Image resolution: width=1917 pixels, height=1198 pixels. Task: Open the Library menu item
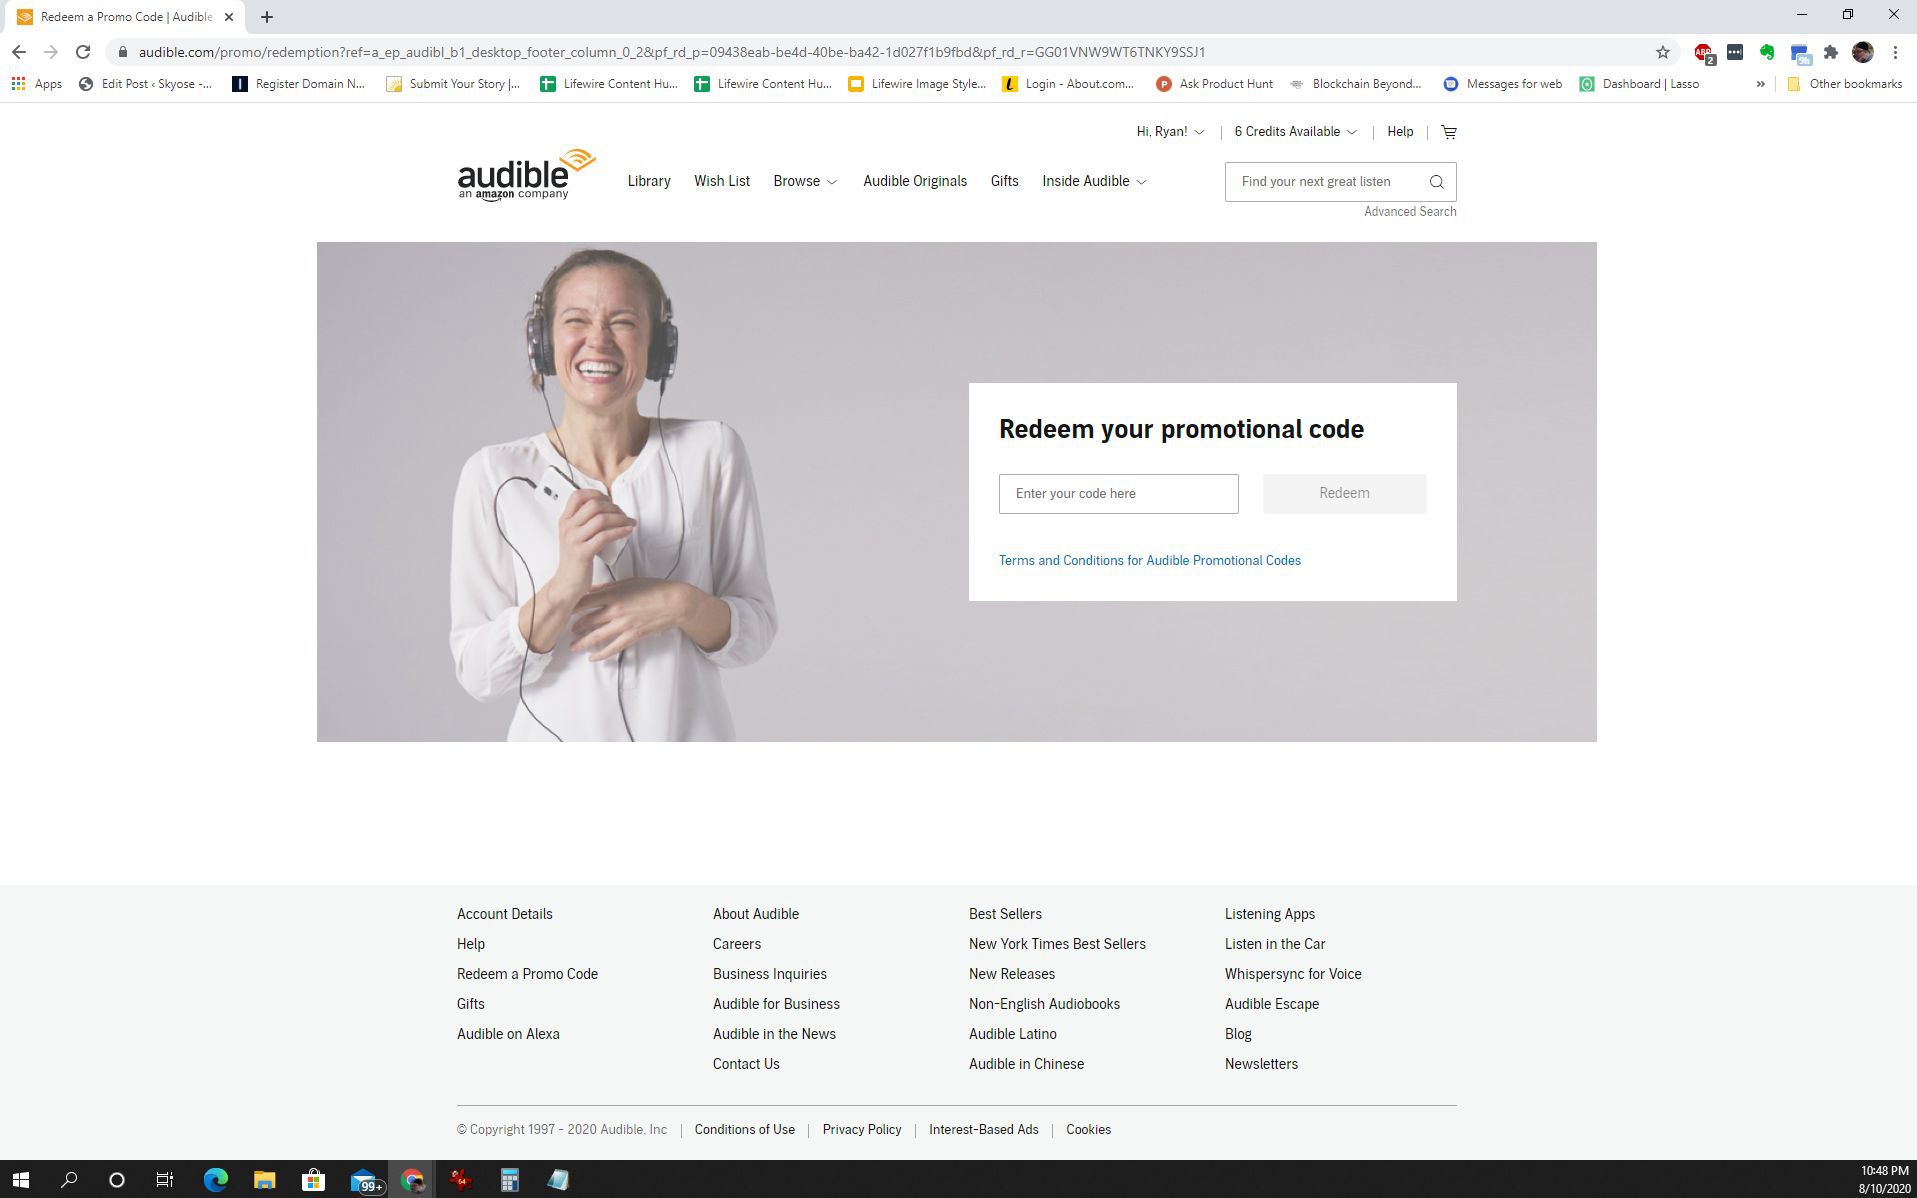click(x=649, y=181)
